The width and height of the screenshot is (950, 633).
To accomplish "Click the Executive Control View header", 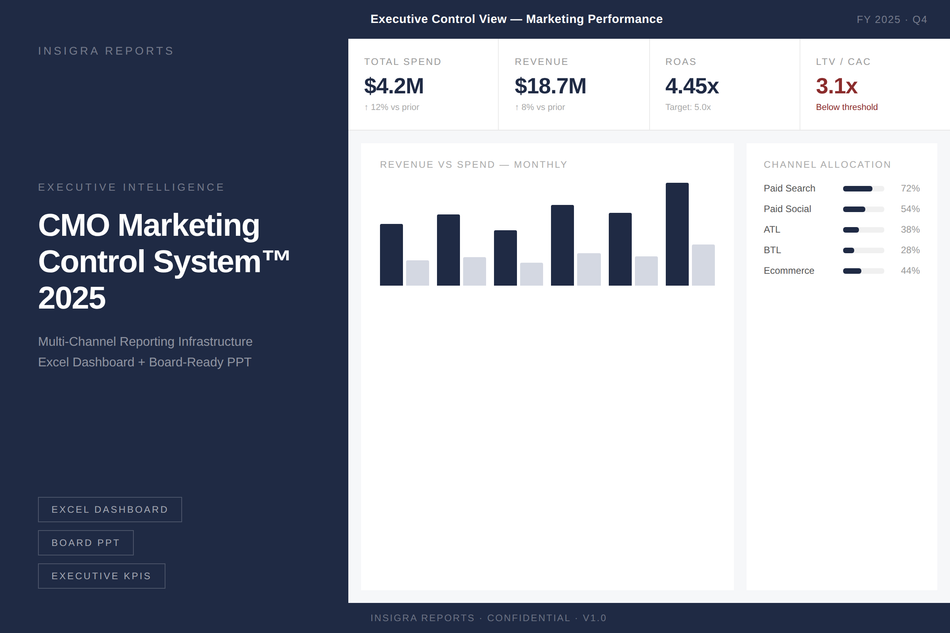I will [x=517, y=18].
